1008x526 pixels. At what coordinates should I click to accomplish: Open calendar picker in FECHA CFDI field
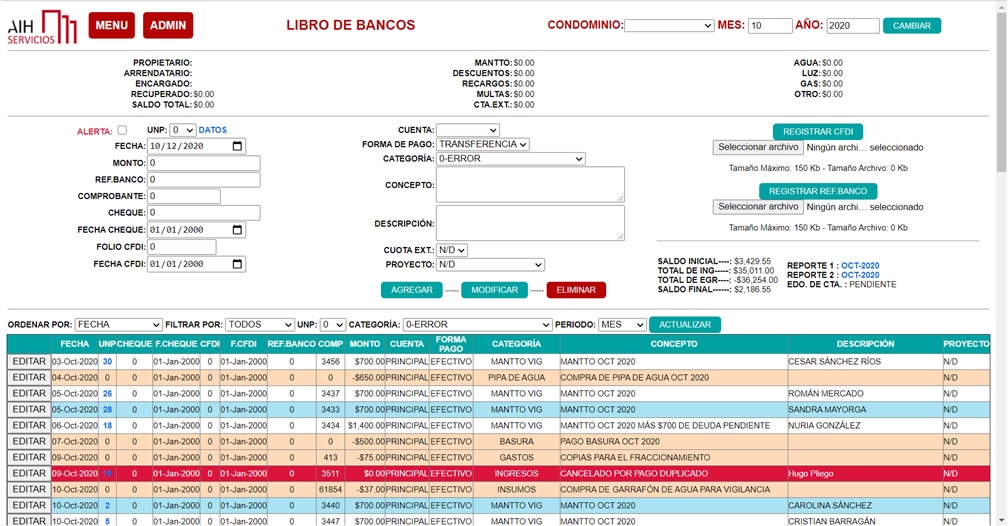(x=237, y=264)
